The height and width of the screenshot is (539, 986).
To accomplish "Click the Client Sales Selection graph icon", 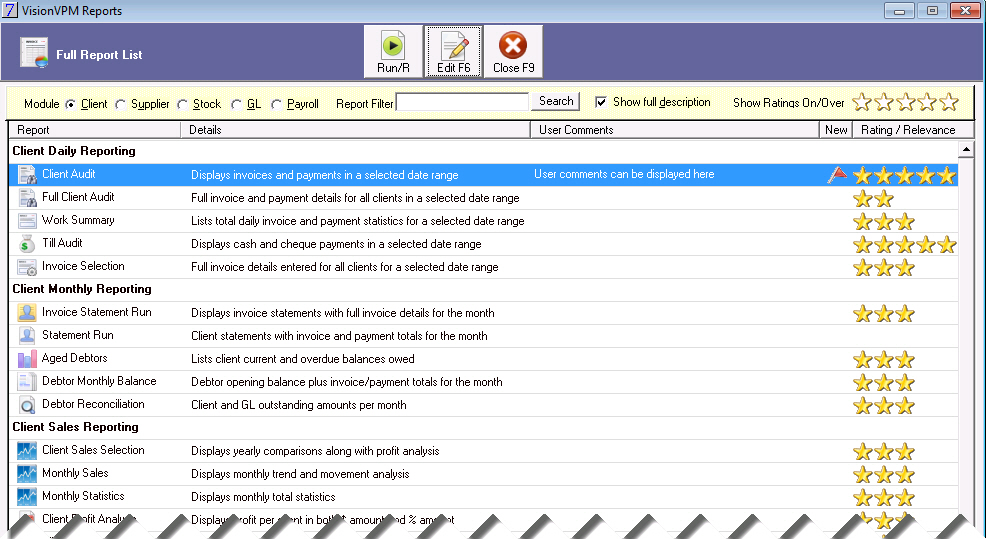I will click(x=27, y=451).
